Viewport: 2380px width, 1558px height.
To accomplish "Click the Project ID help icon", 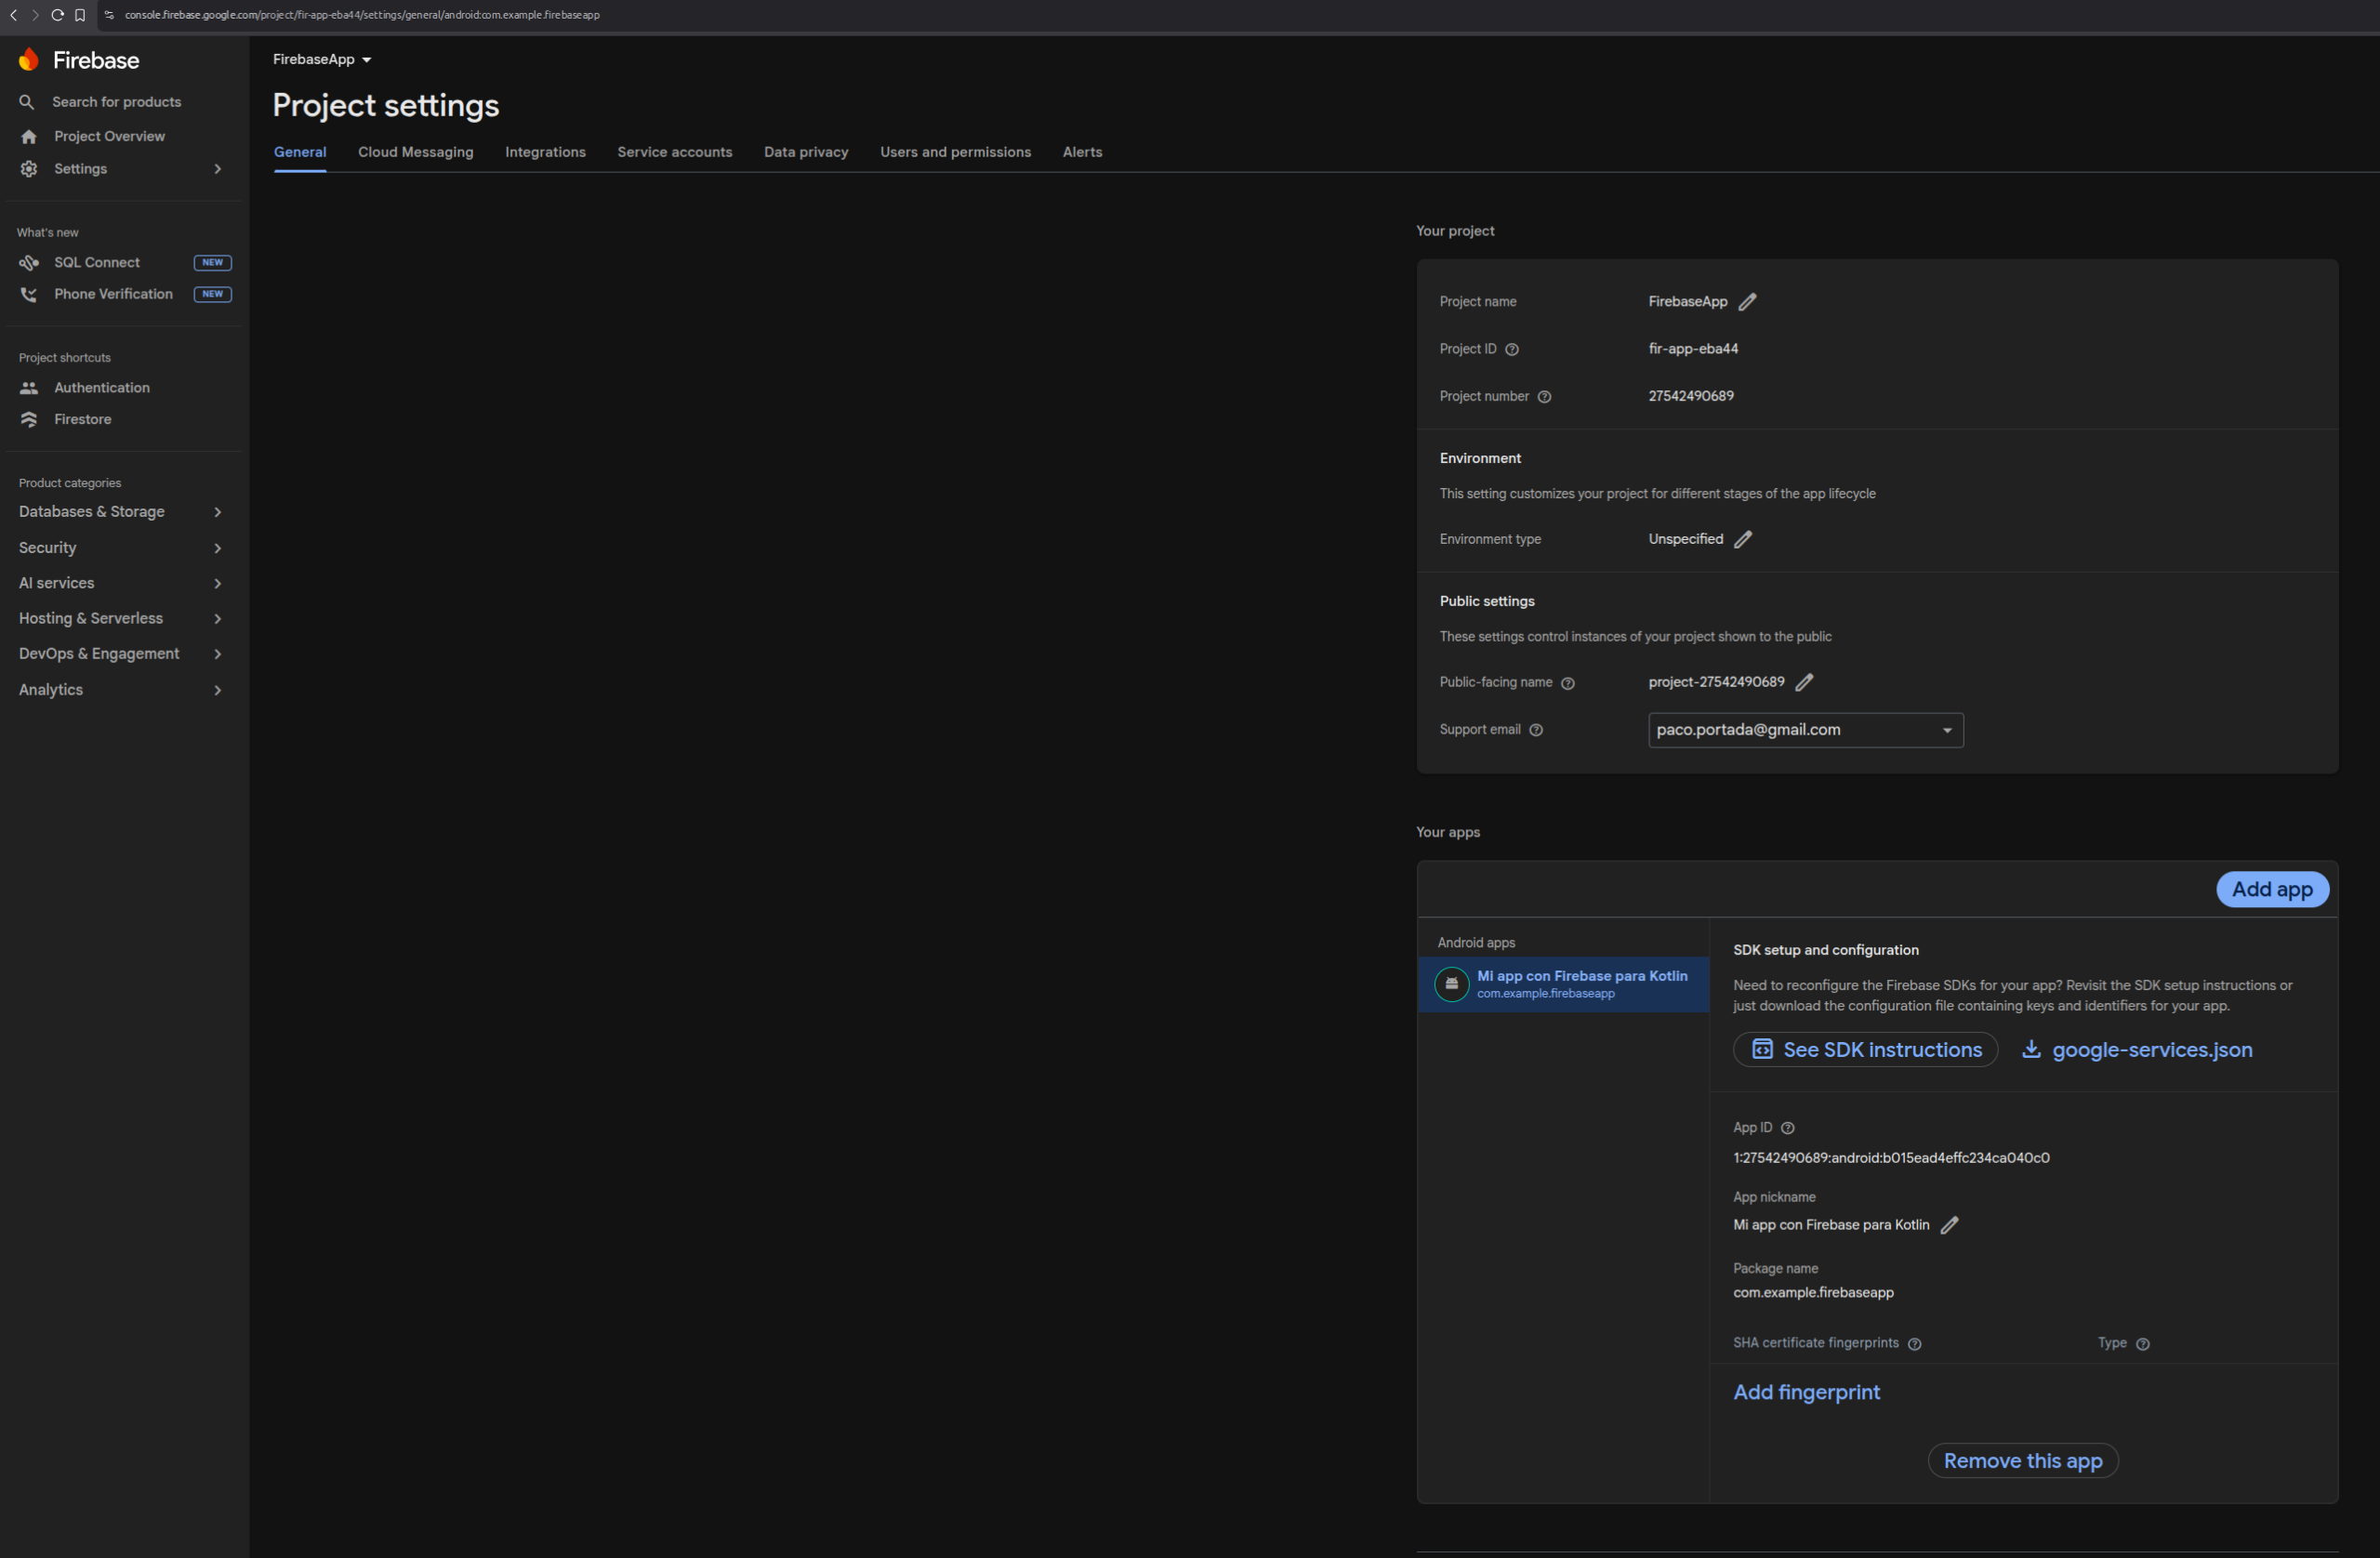I will 1512,349.
